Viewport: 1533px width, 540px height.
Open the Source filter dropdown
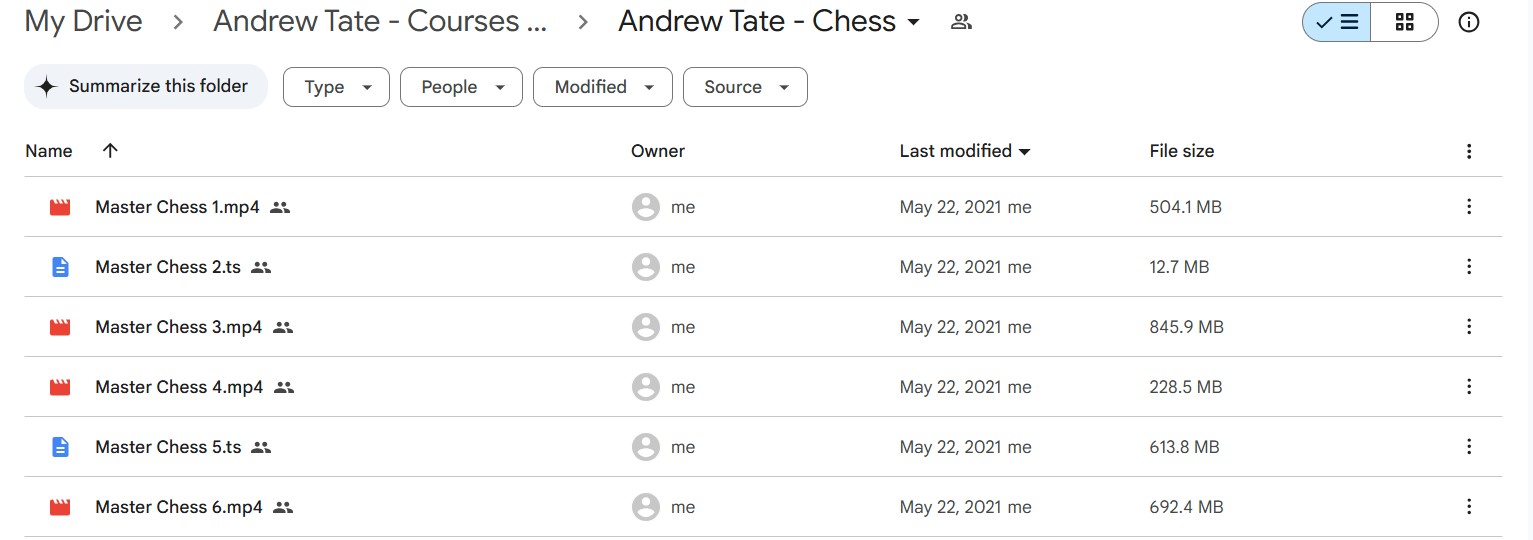[745, 87]
